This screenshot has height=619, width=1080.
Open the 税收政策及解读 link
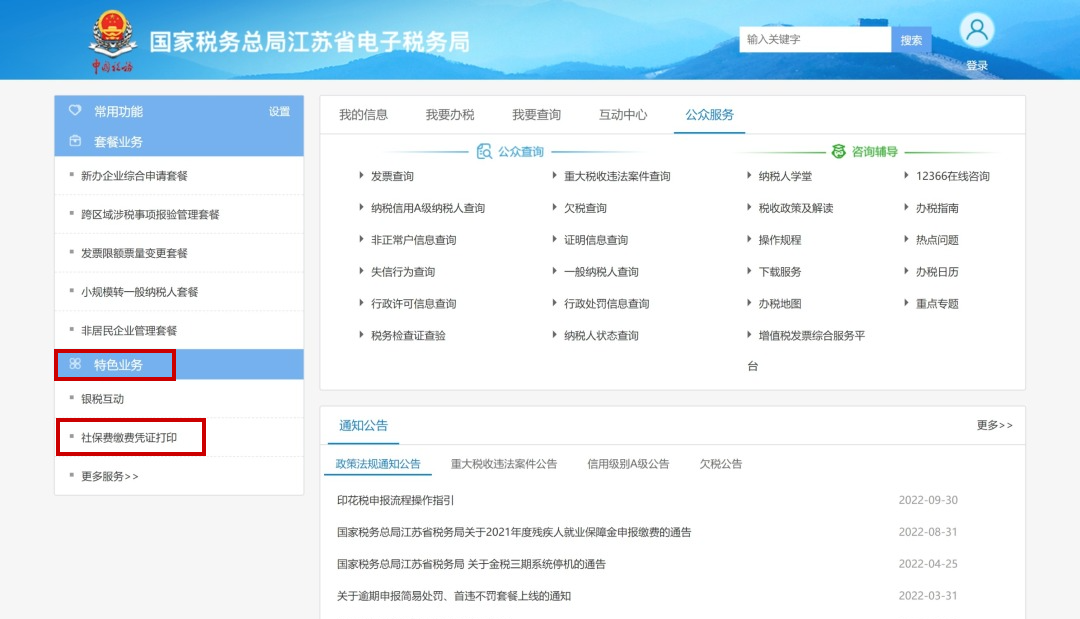(796, 208)
